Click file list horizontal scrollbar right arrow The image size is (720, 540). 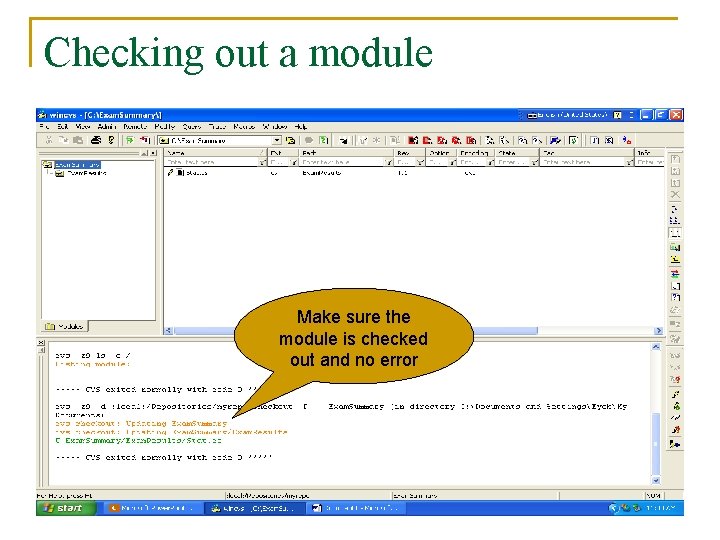(x=658, y=331)
